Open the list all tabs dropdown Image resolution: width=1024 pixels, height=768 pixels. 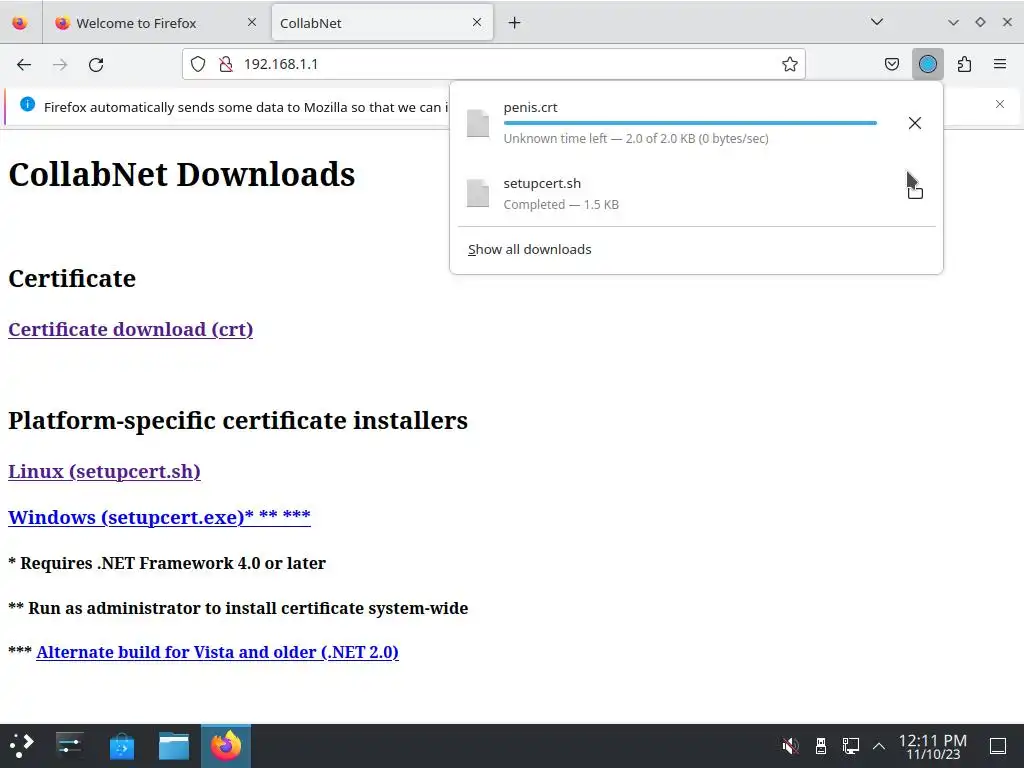click(x=877, y=22)
